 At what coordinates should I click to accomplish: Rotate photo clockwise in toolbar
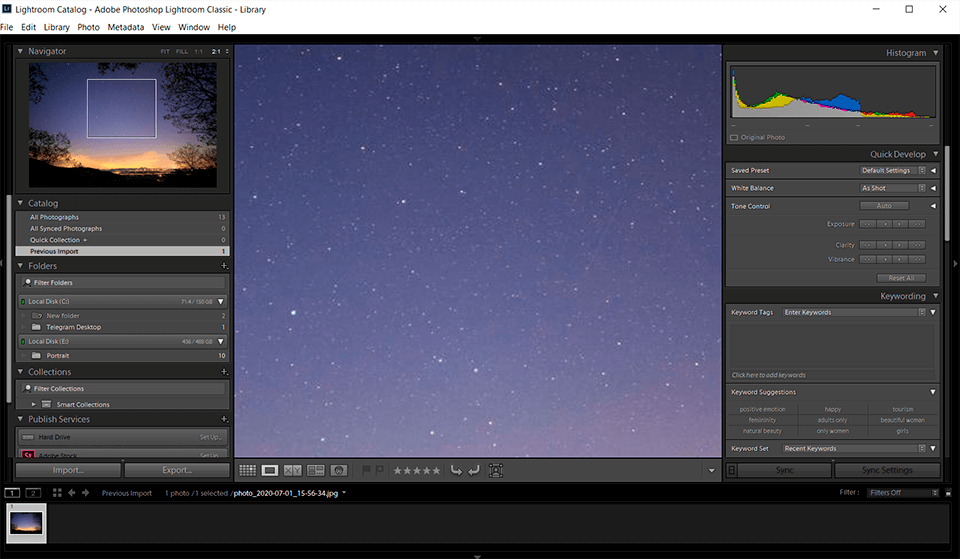[x=474, y=470]
